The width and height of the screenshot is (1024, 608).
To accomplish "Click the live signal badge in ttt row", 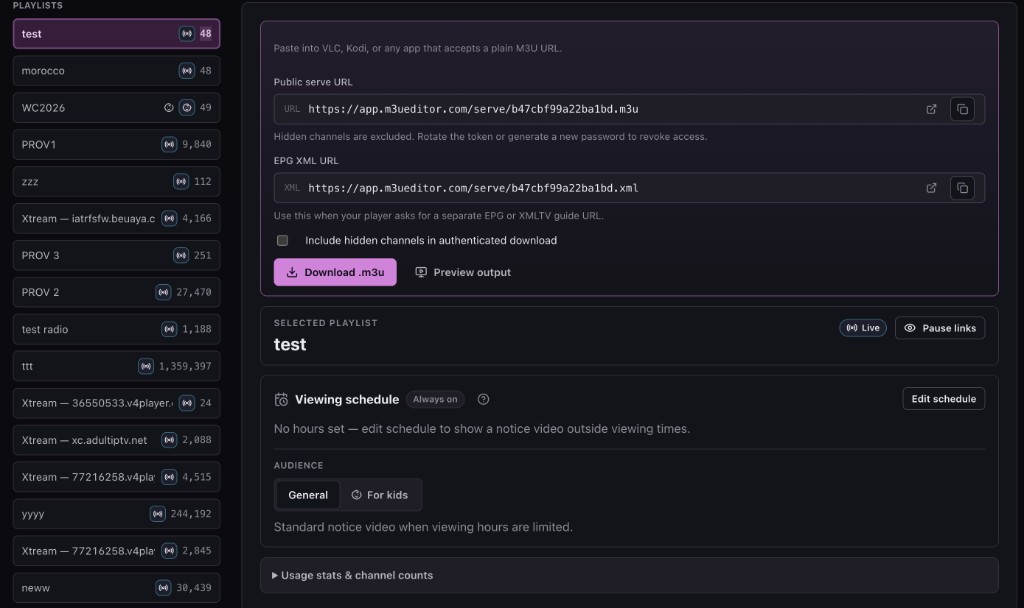I will [x=146, y=366].
